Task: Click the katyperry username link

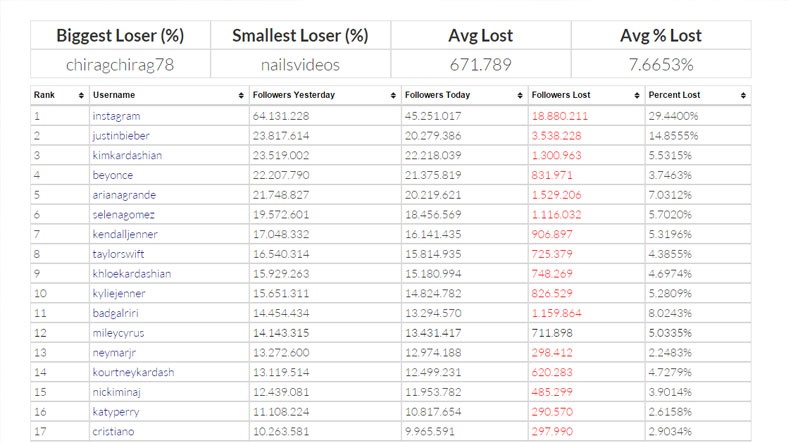Action: pos(116,412)
